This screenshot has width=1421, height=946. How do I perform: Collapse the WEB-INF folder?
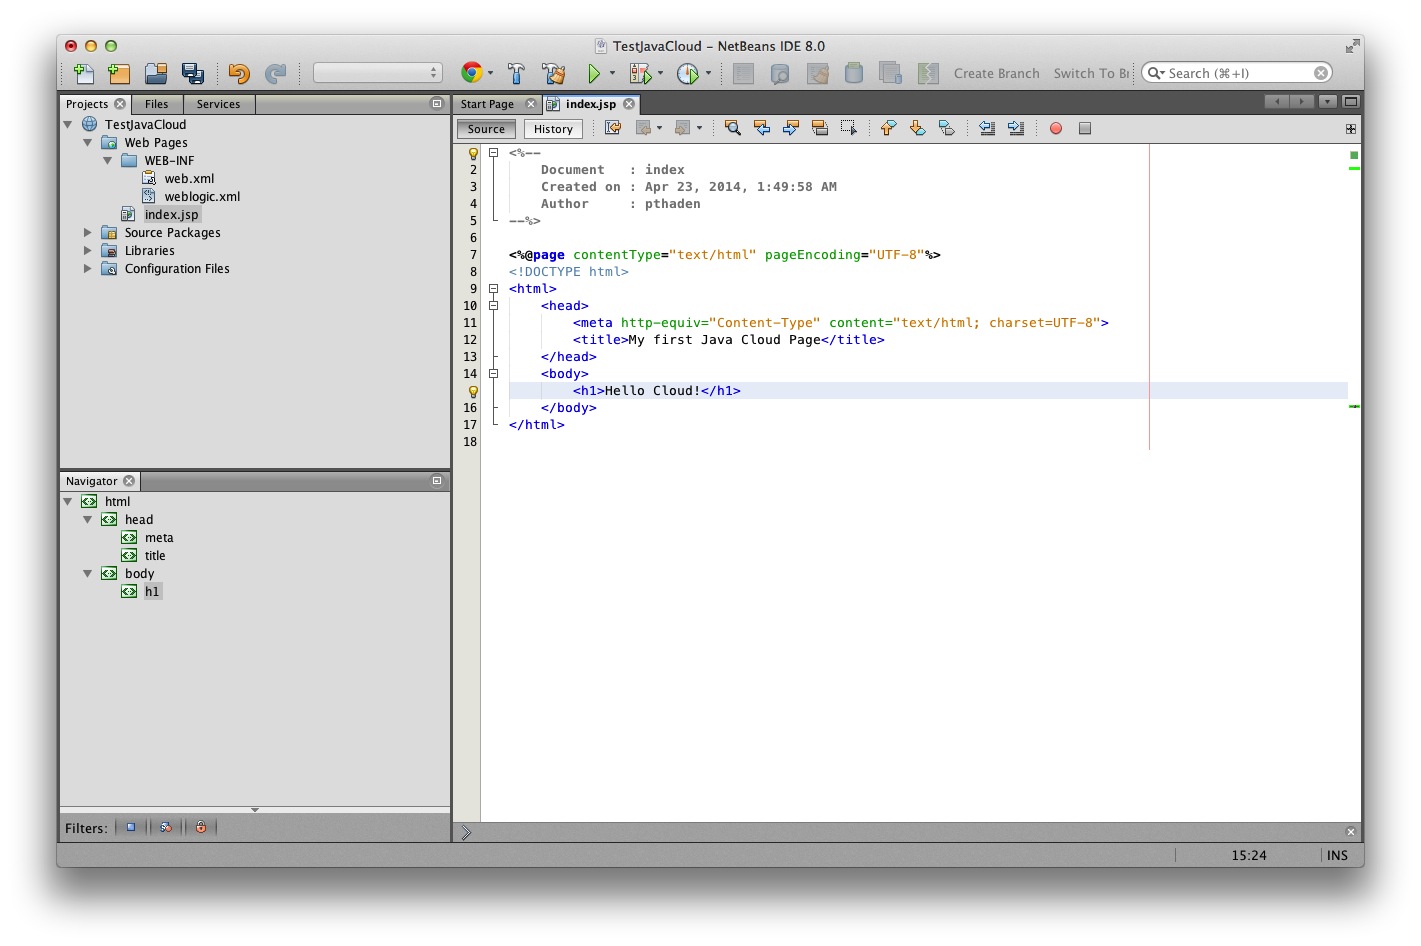(108, 161)
